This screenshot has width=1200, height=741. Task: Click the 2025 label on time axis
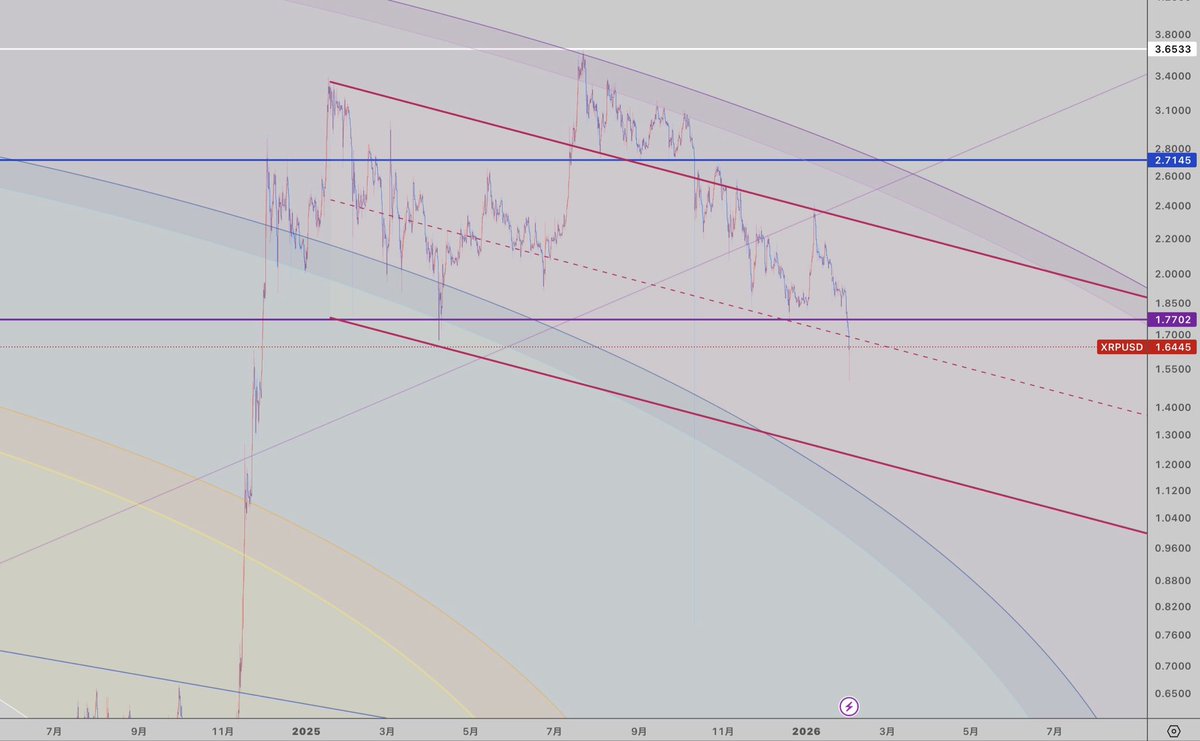point(306,731)
